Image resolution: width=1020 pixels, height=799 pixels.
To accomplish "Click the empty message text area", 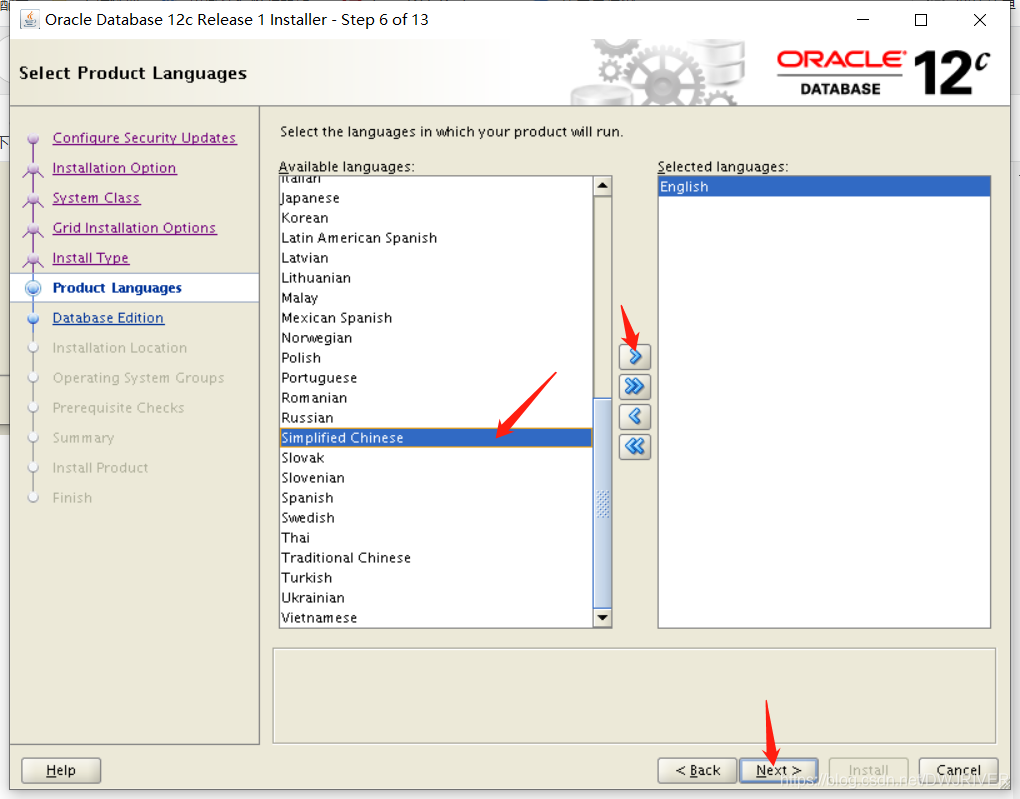I will 634,696.
